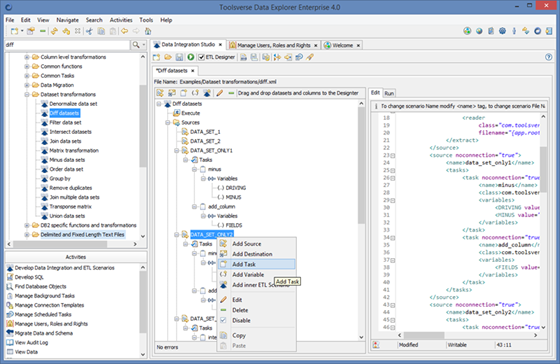Click in the diff search input field

point(67,45)
